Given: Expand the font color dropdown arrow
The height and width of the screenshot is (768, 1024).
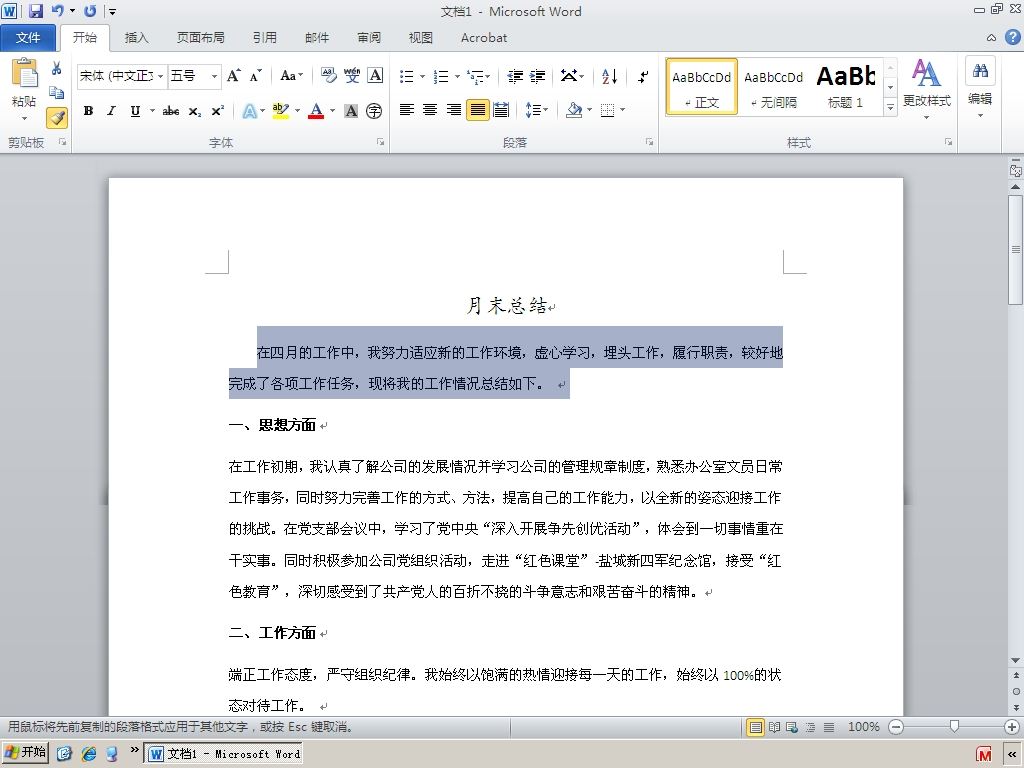Looking at the screenshot, I should click(x=332, y=111).
